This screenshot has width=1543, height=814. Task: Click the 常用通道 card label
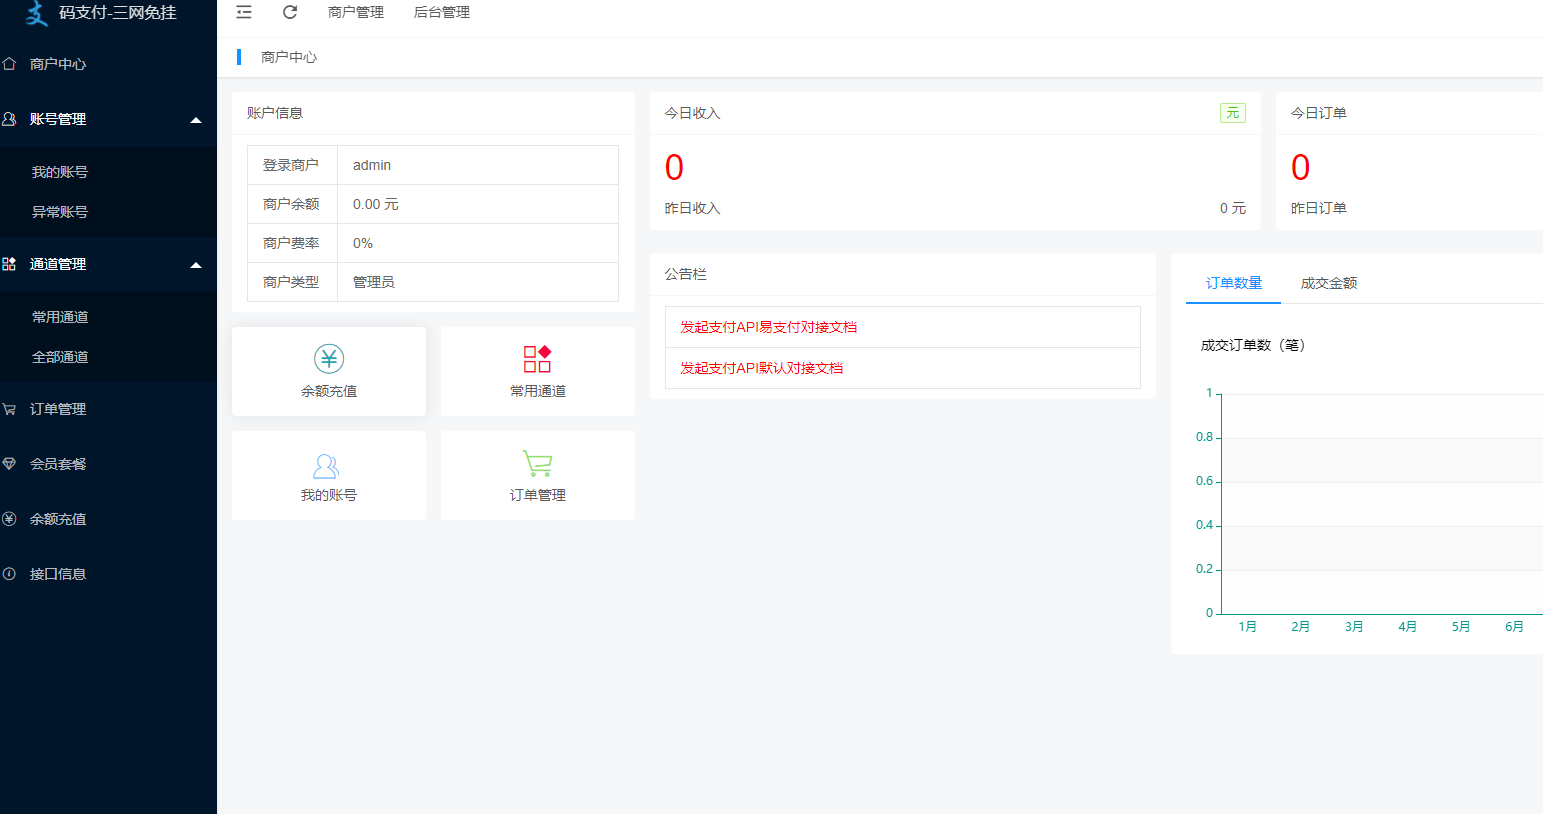(x=538, y=391)
